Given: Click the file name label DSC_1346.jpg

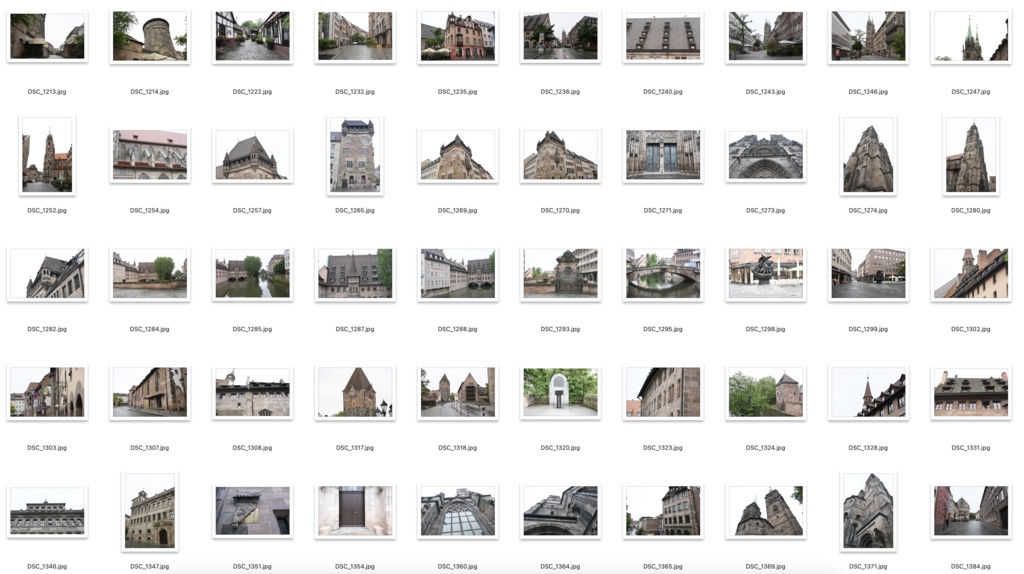Looking at the screenshot, I should [x=47, y=567].
